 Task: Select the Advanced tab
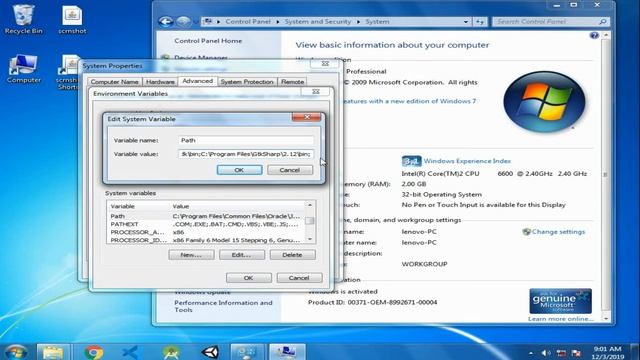tap(198, 81)
